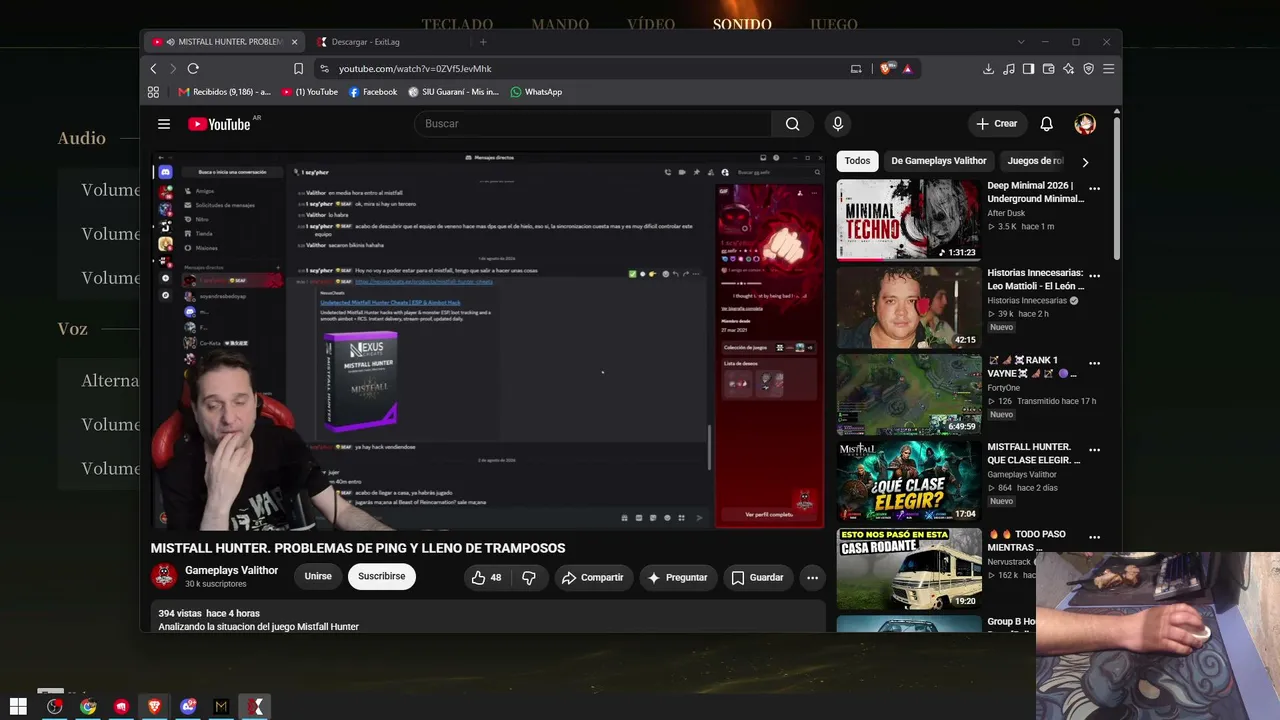This screenshot has height=720, width=1280.
Task: Open Casa Rodante video thumbnail
Action: (x=909, y=567)
